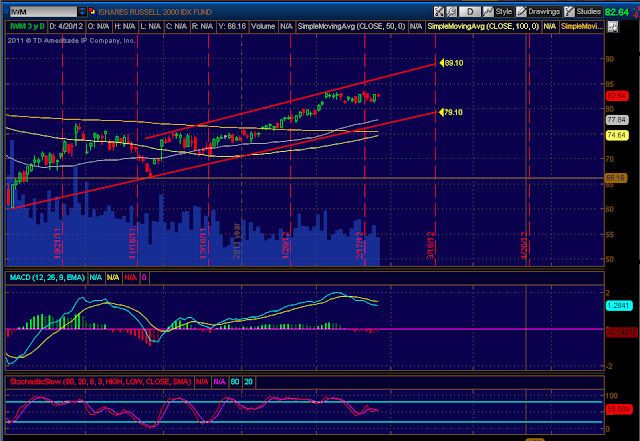
Task: Click the Y: 66.16 cursor price readout
Action: coord(232,27)
